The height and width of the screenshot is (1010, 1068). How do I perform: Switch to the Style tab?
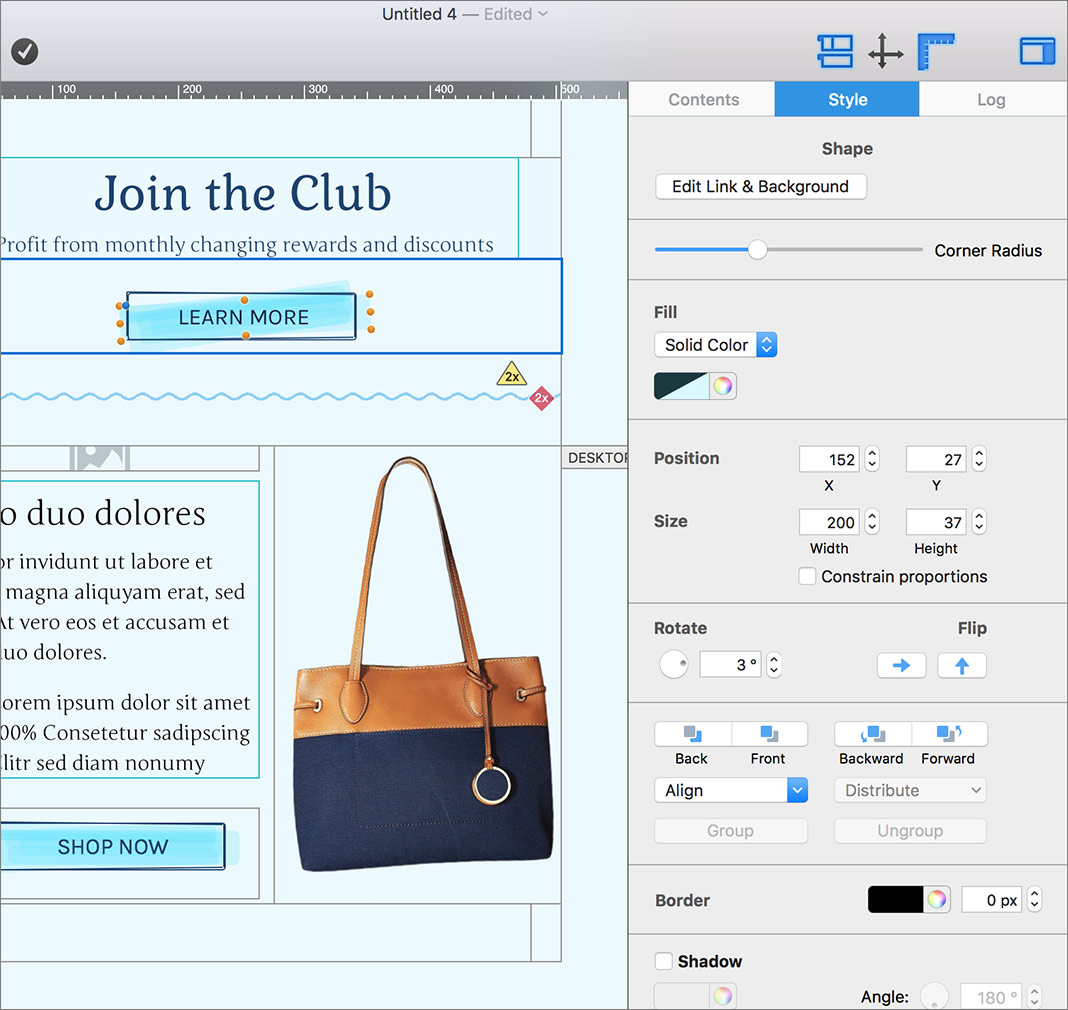[x=847, y=99]
